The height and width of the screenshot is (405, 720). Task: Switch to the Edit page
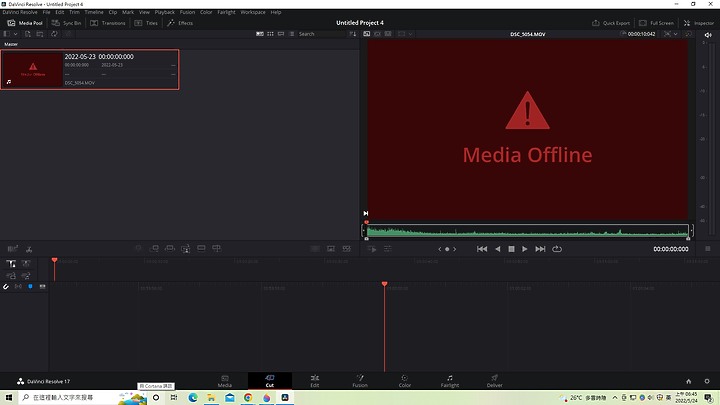pos(315,381)
